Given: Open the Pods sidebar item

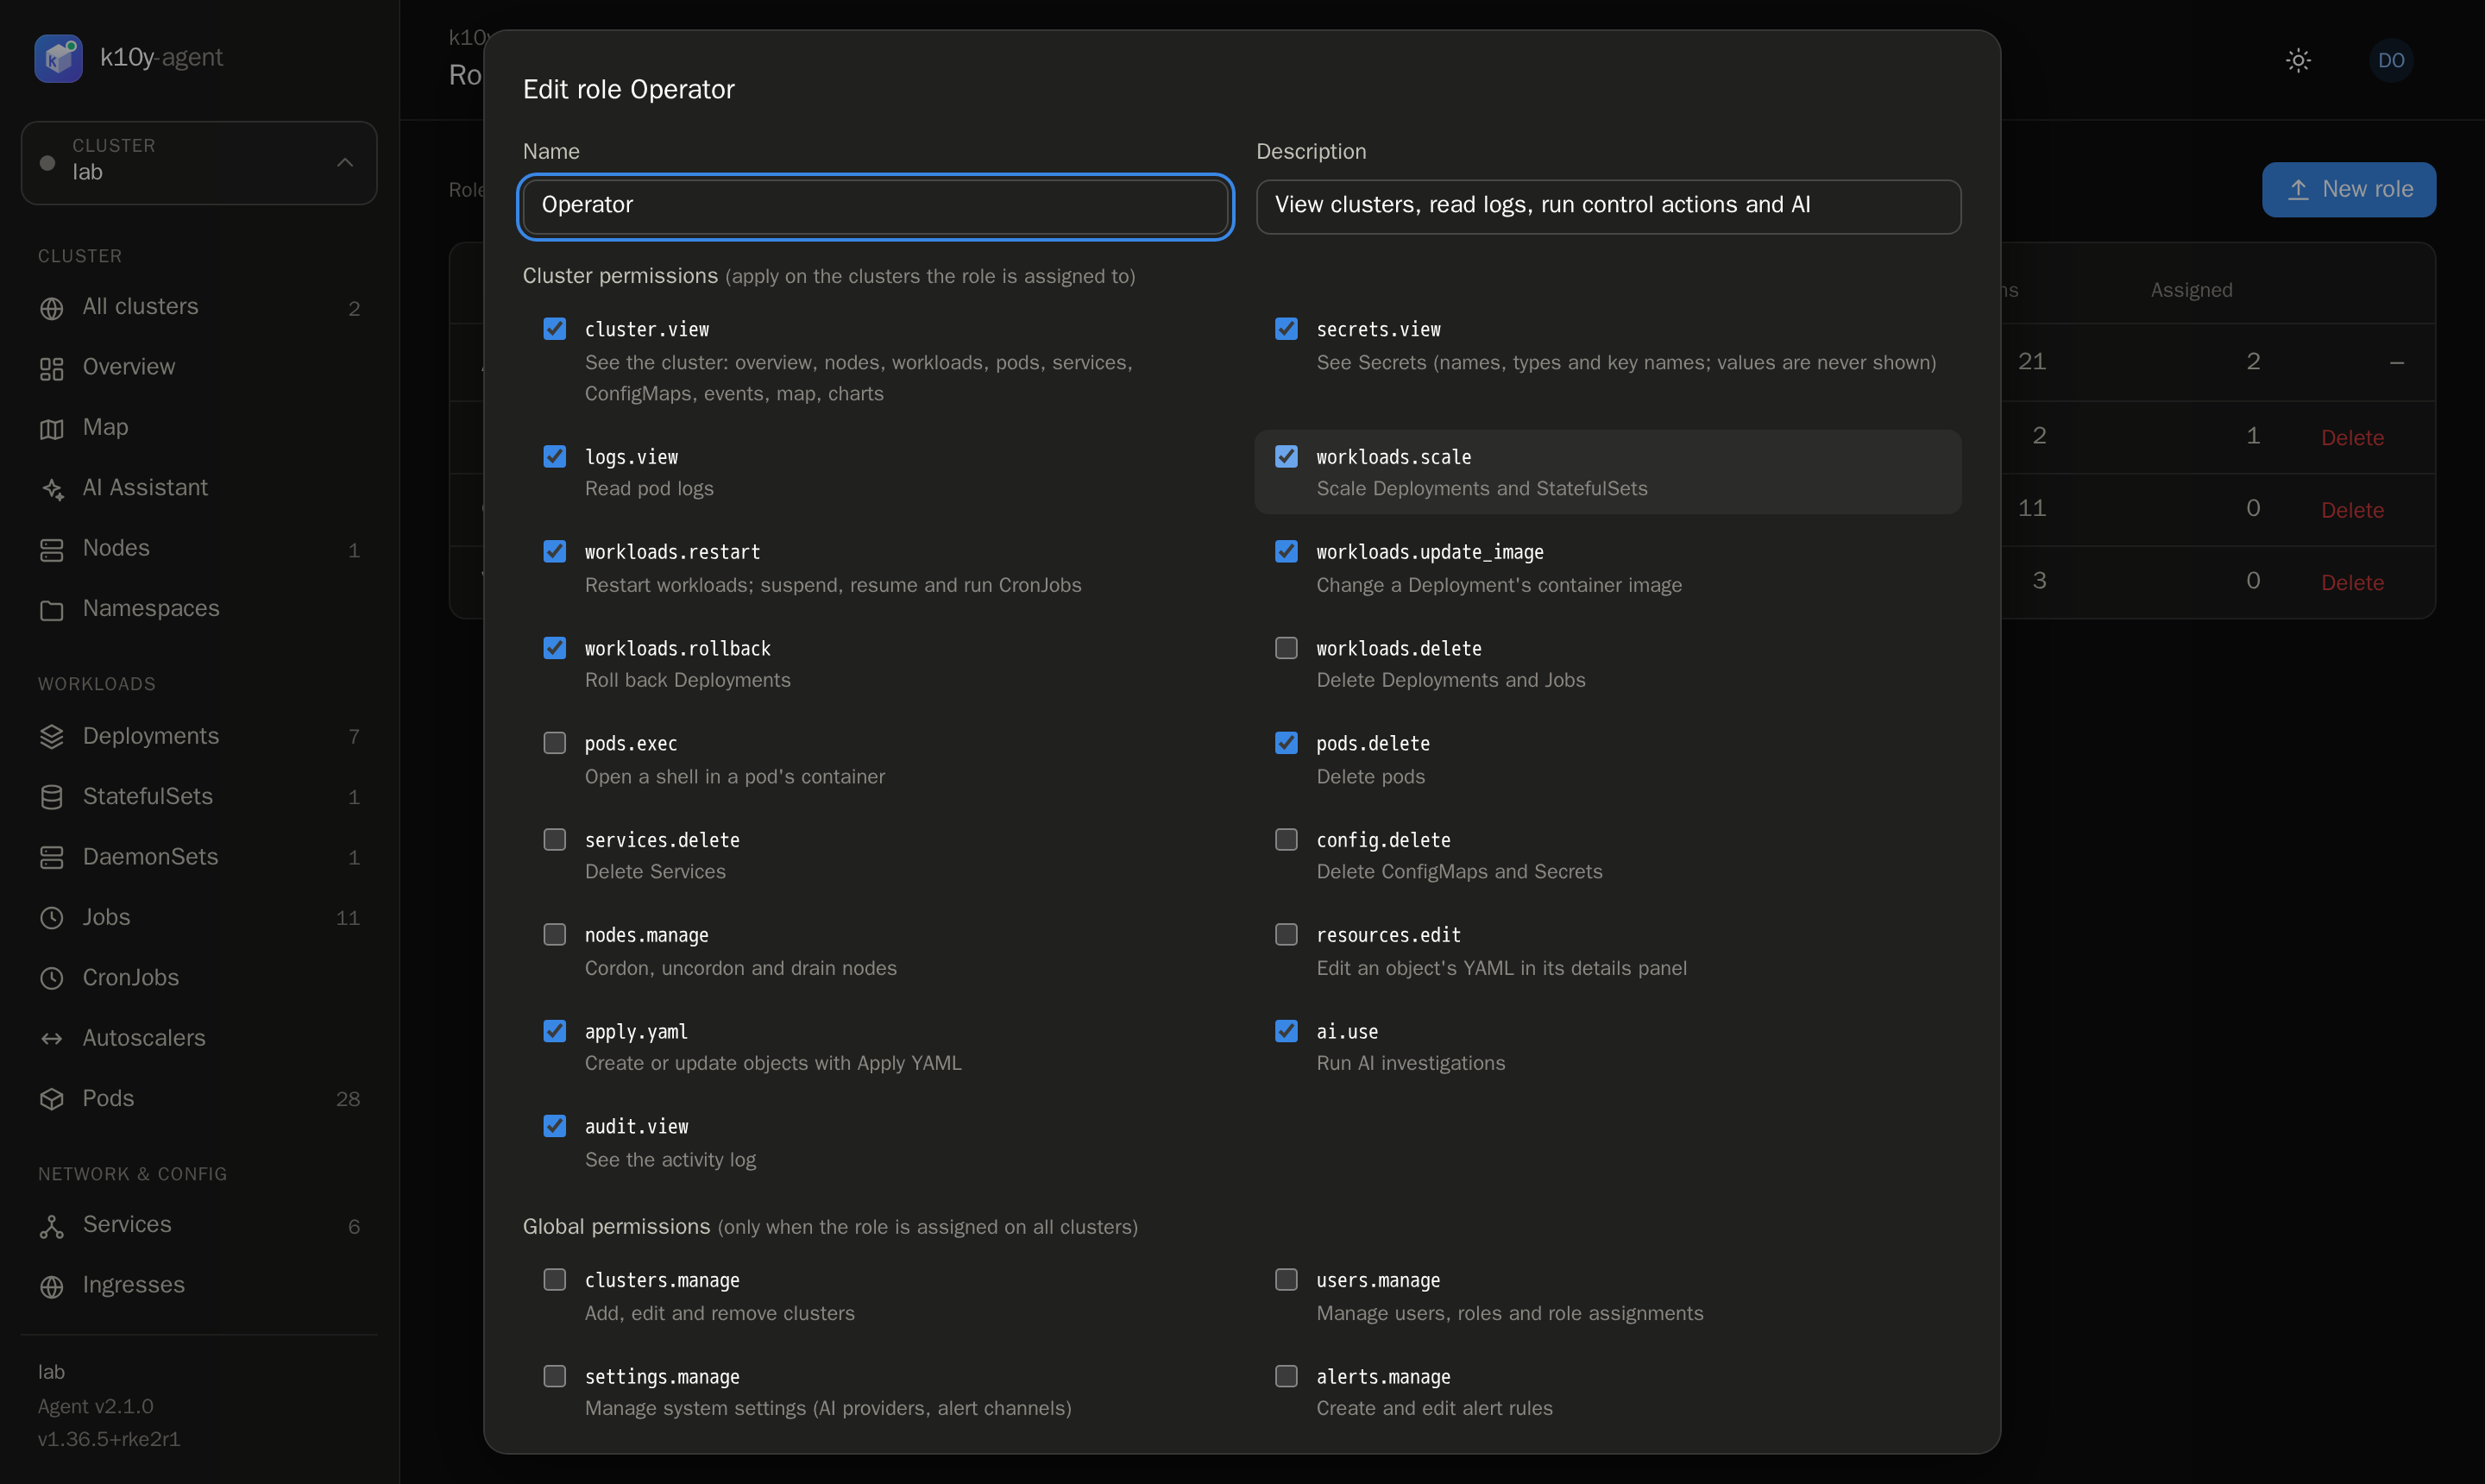Looking at the screenshot, I should coord(199,1098).
